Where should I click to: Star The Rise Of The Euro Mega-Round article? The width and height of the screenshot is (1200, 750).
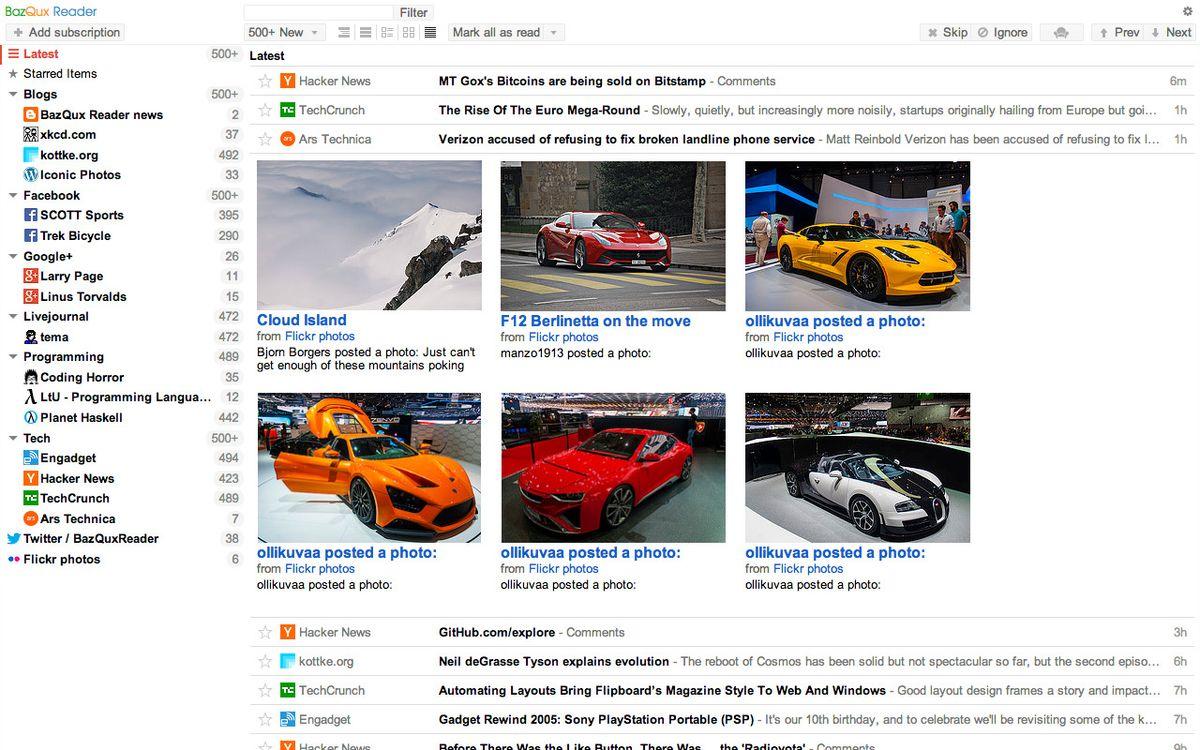265,110
